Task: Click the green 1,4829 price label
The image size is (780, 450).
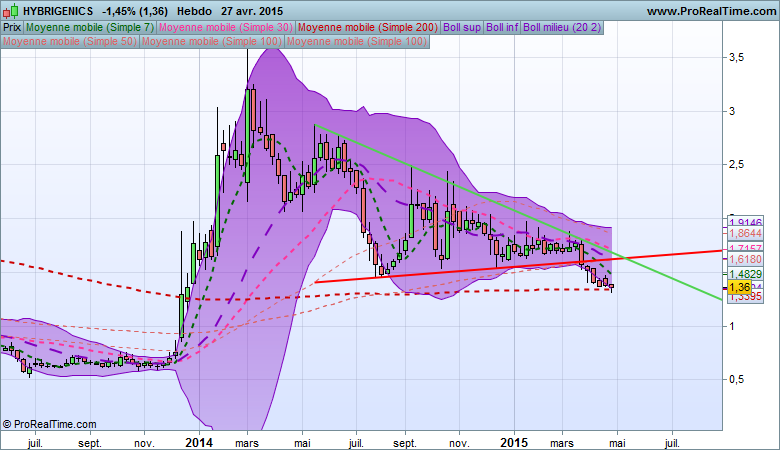Action: pyautogui.click(x=745, y=274)
